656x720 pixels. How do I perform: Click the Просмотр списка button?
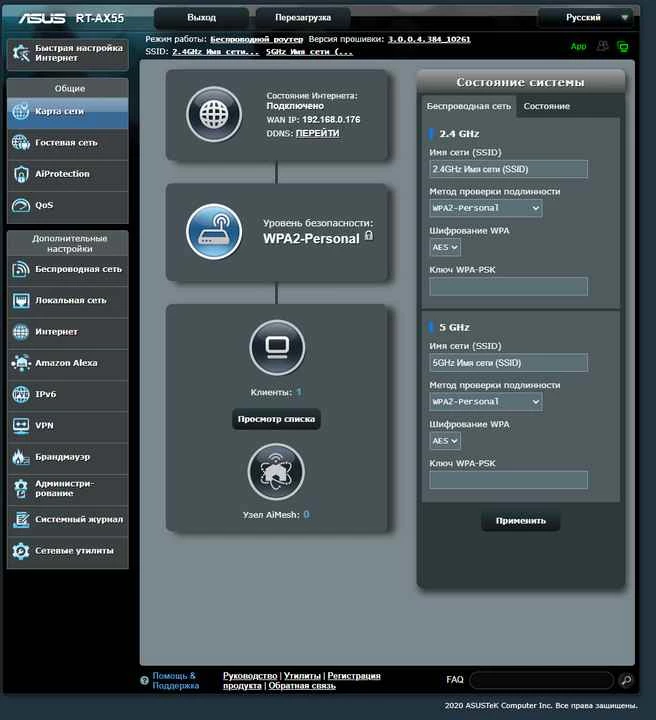click(x=276, y=419)
